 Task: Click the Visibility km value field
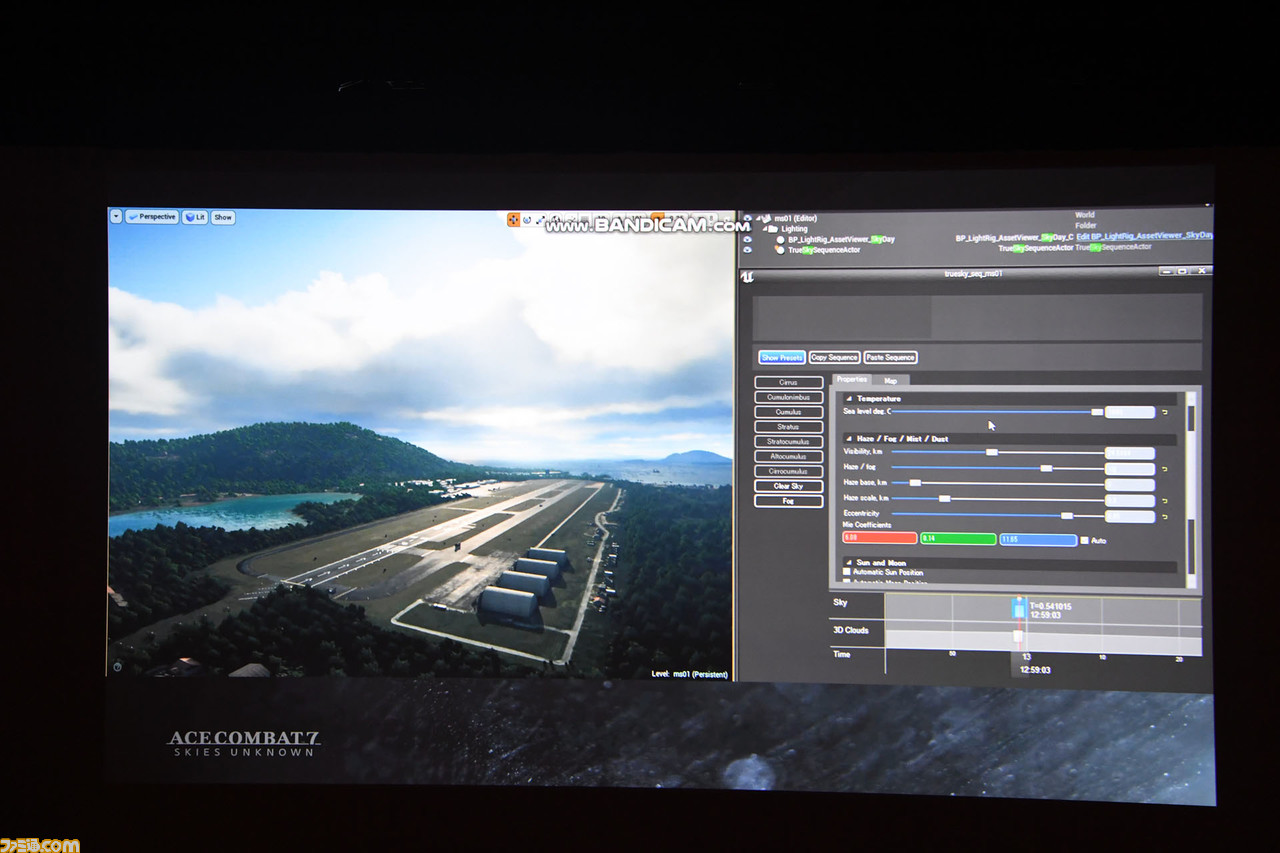[x=1130, y=453]
